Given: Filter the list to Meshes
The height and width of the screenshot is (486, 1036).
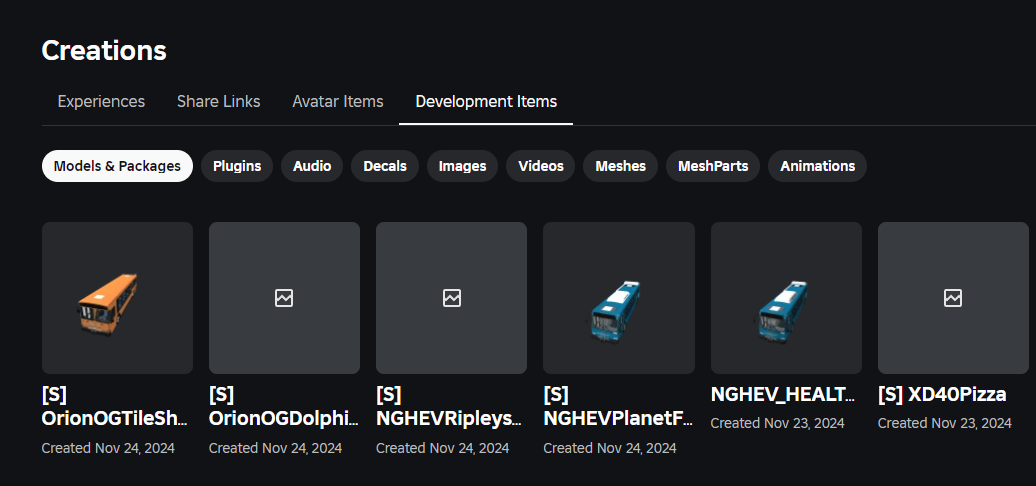Looking at the screenshot, I should pos(620,166).
